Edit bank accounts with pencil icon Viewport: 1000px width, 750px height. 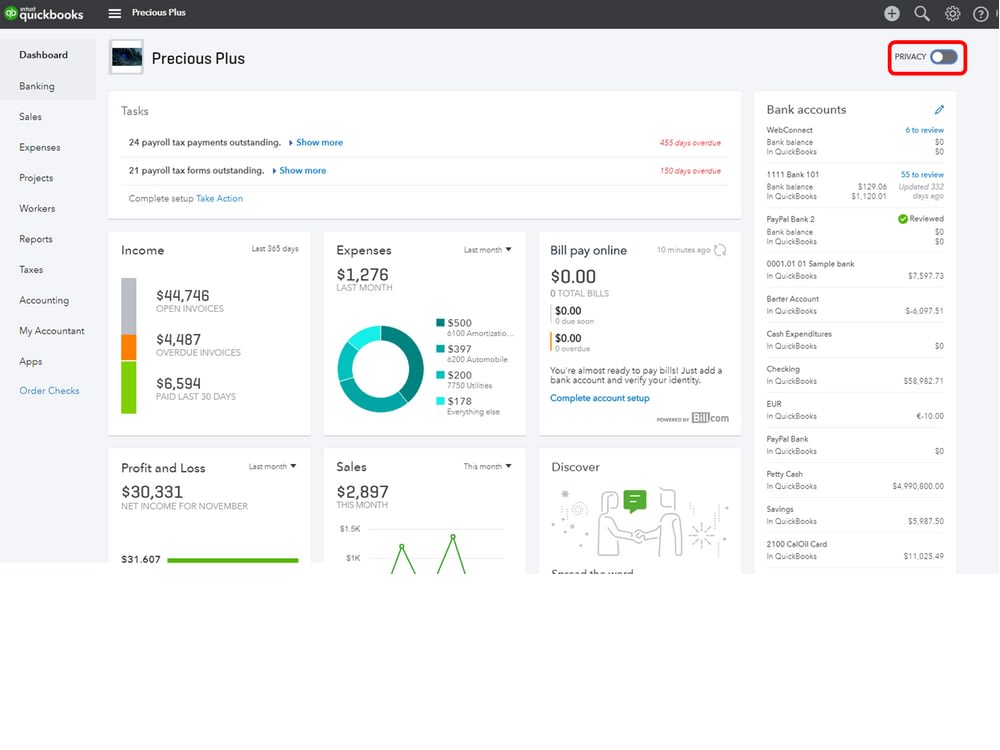[939, 110]
